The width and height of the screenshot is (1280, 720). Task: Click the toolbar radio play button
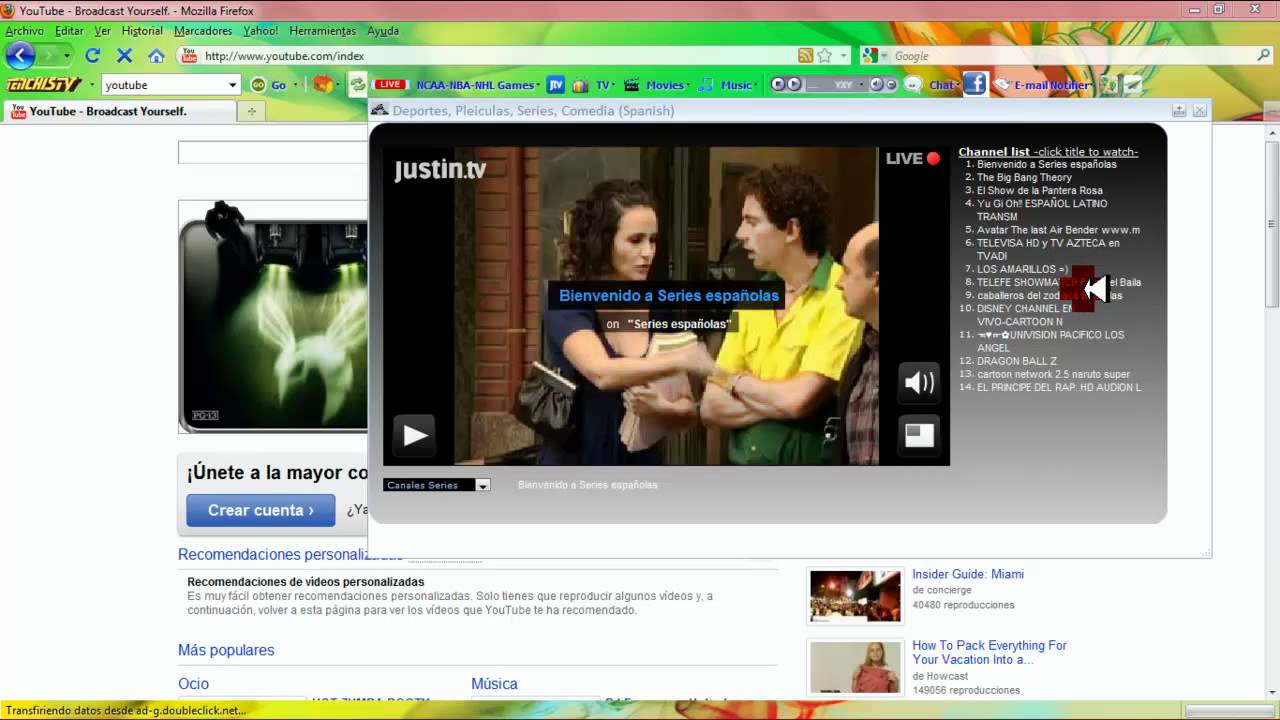pyautogui.click(x=794, y=85)
